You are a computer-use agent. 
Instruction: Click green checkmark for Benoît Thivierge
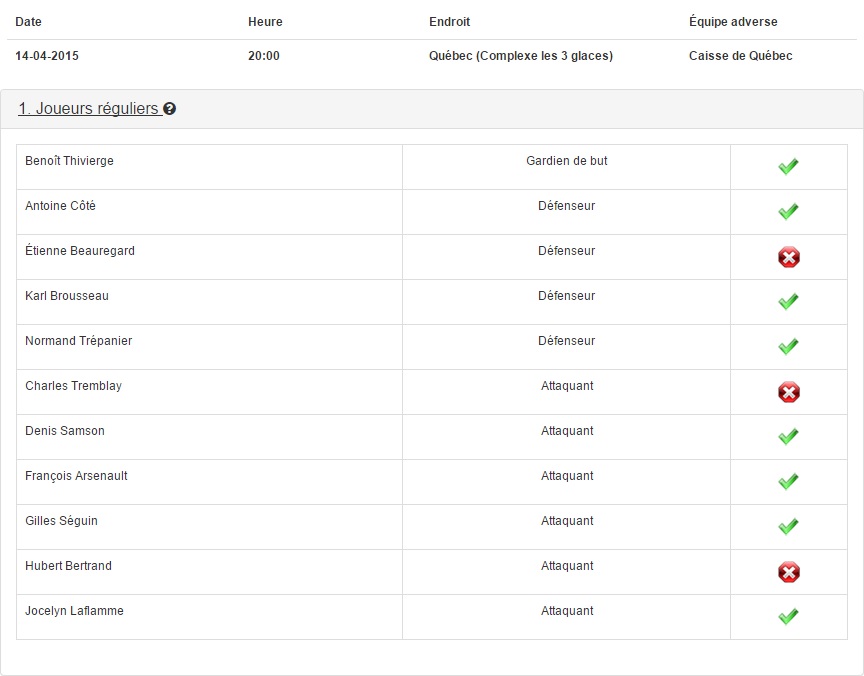(x=789, y=166)
